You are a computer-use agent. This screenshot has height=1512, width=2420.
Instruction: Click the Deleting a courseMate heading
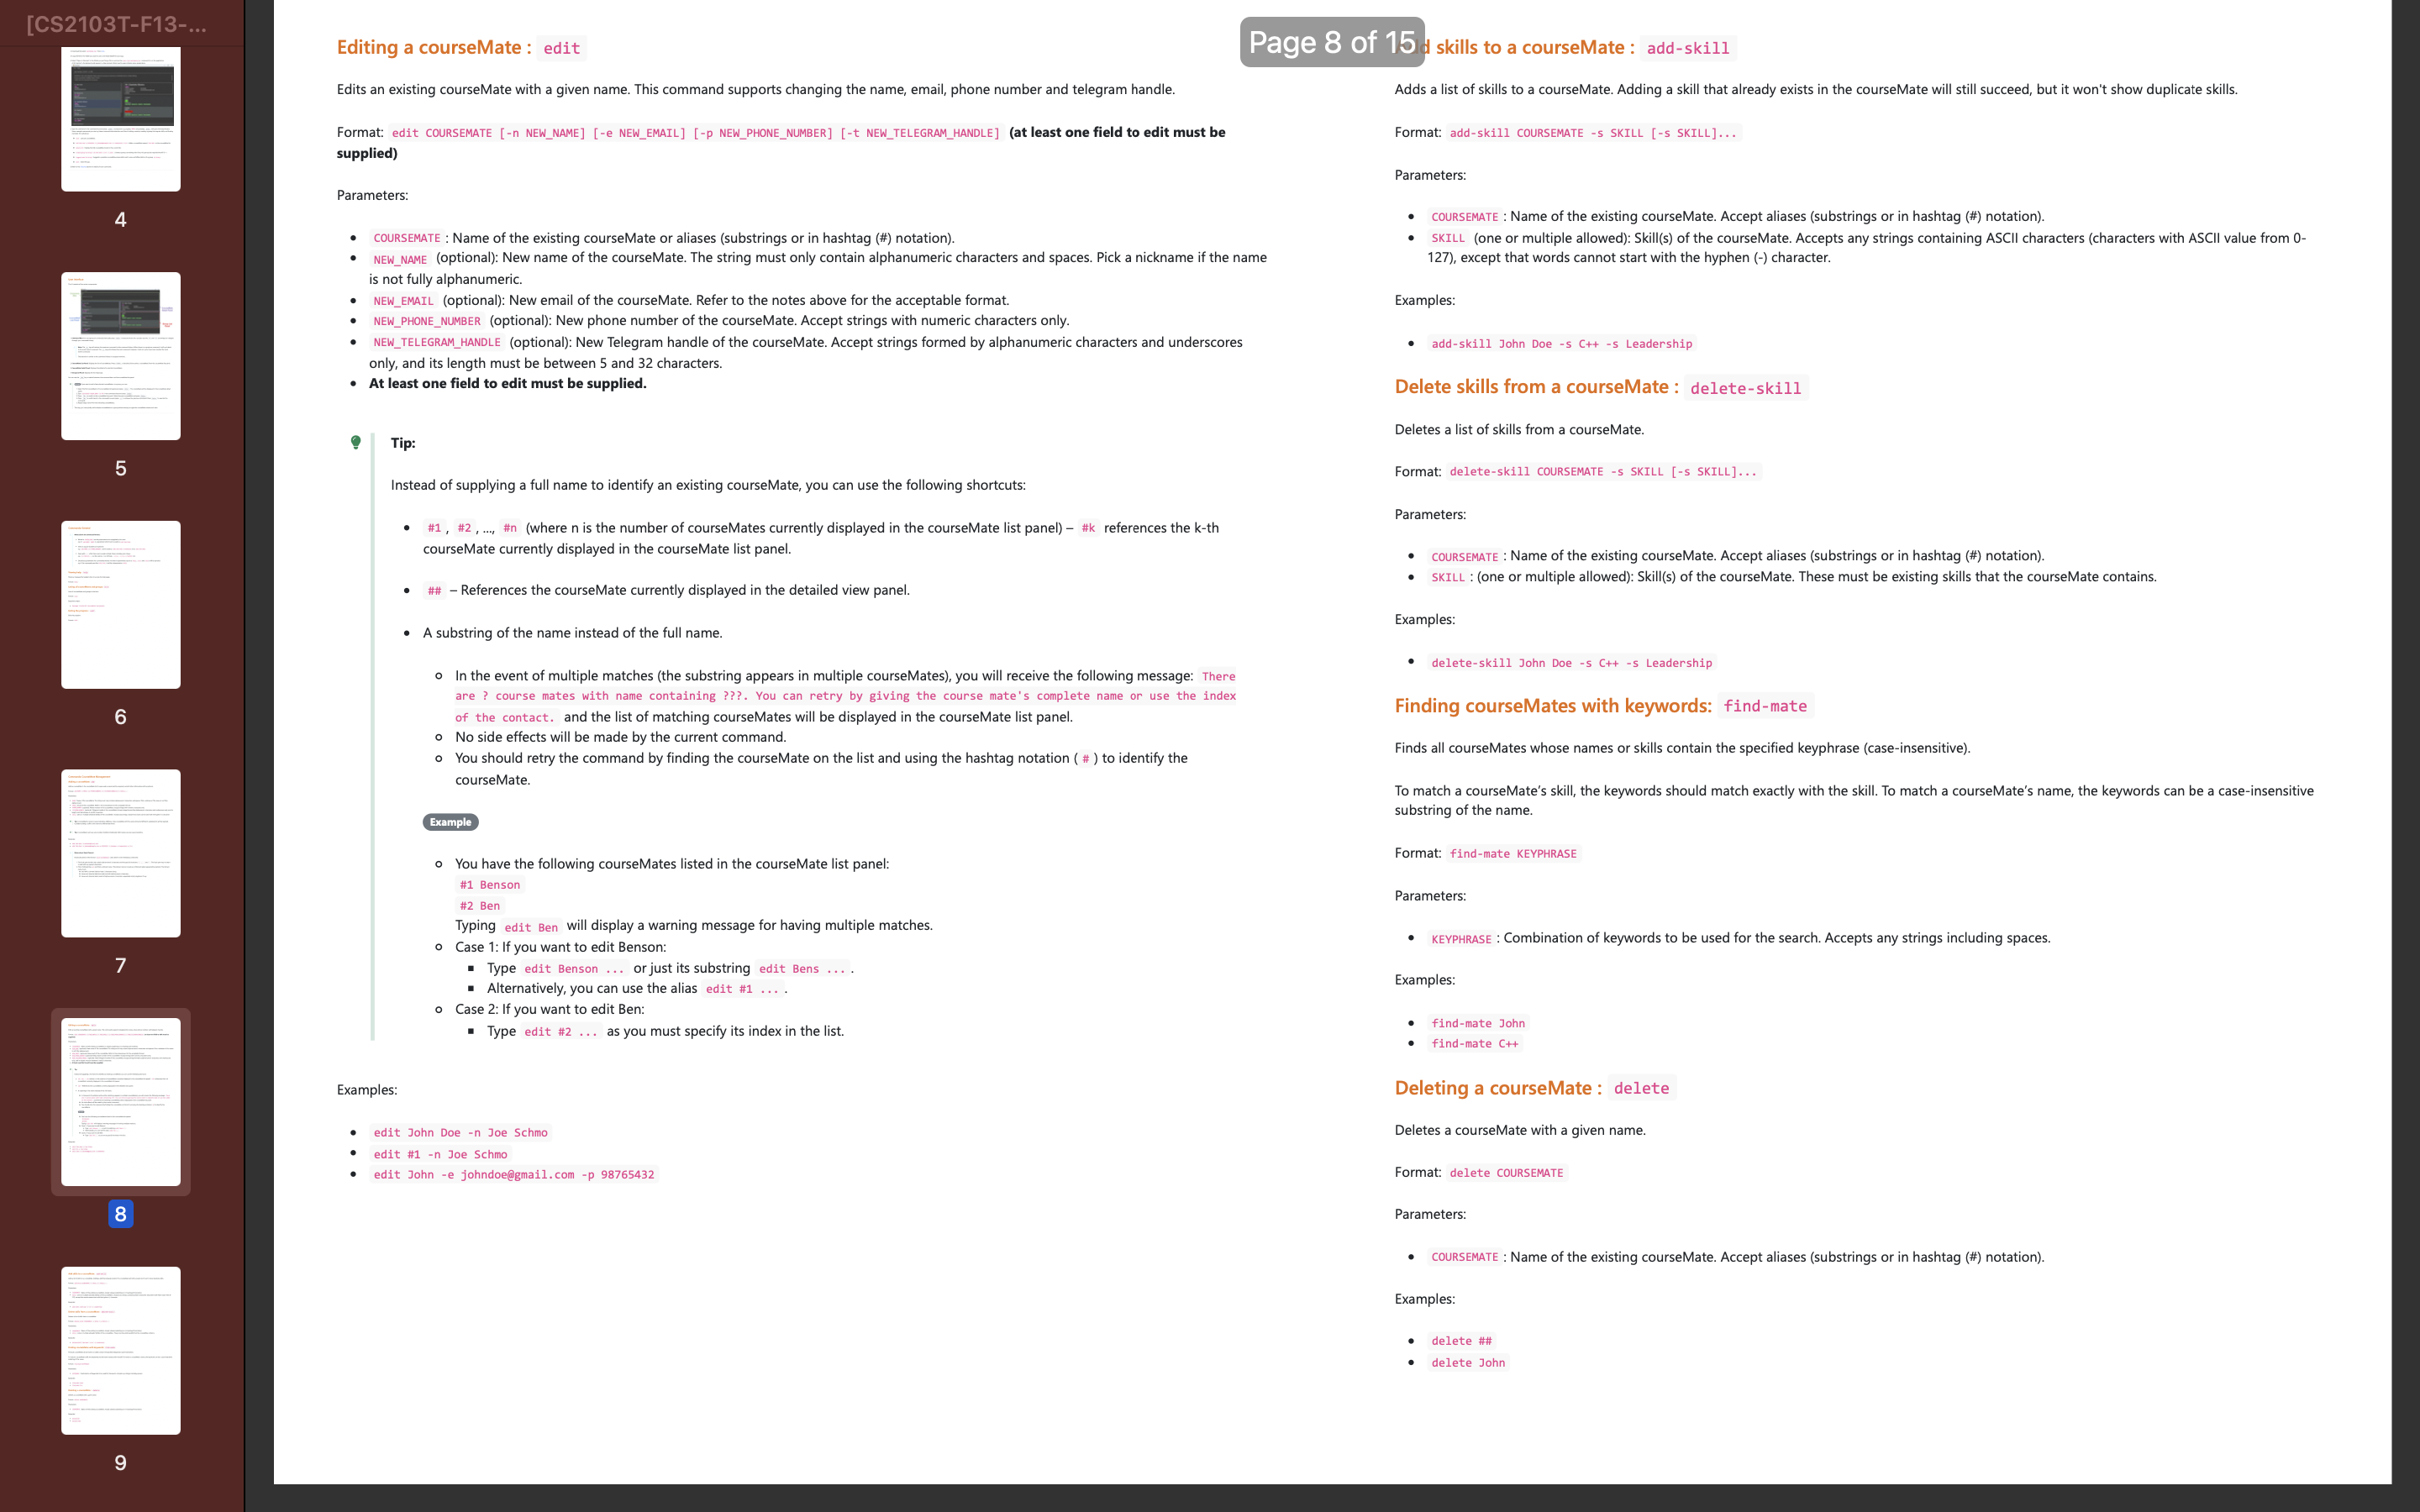[1497, 1088]
